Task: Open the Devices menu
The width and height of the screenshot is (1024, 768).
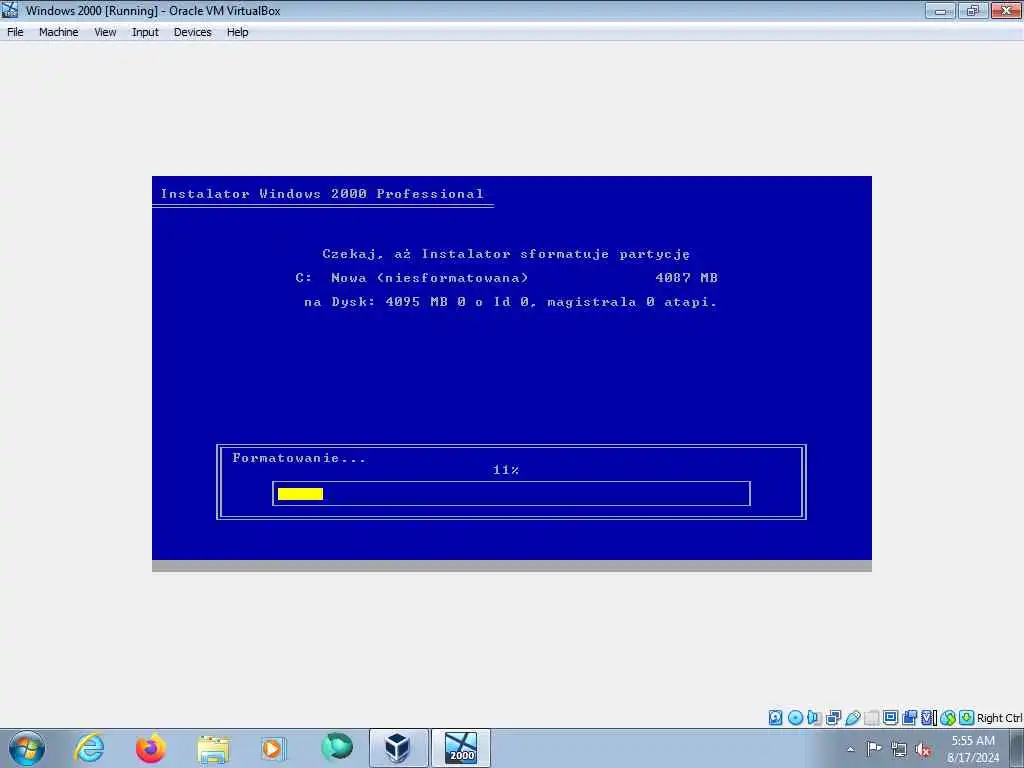Action: pos(192,32)
